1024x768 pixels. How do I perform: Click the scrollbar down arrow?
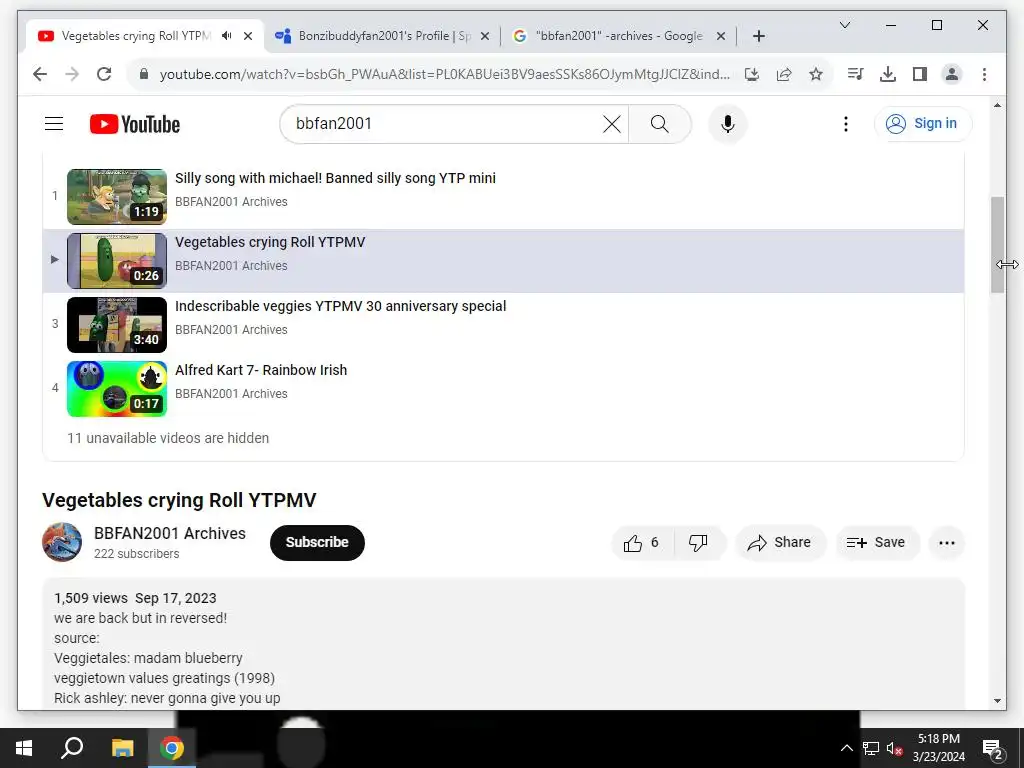[997, 701]
